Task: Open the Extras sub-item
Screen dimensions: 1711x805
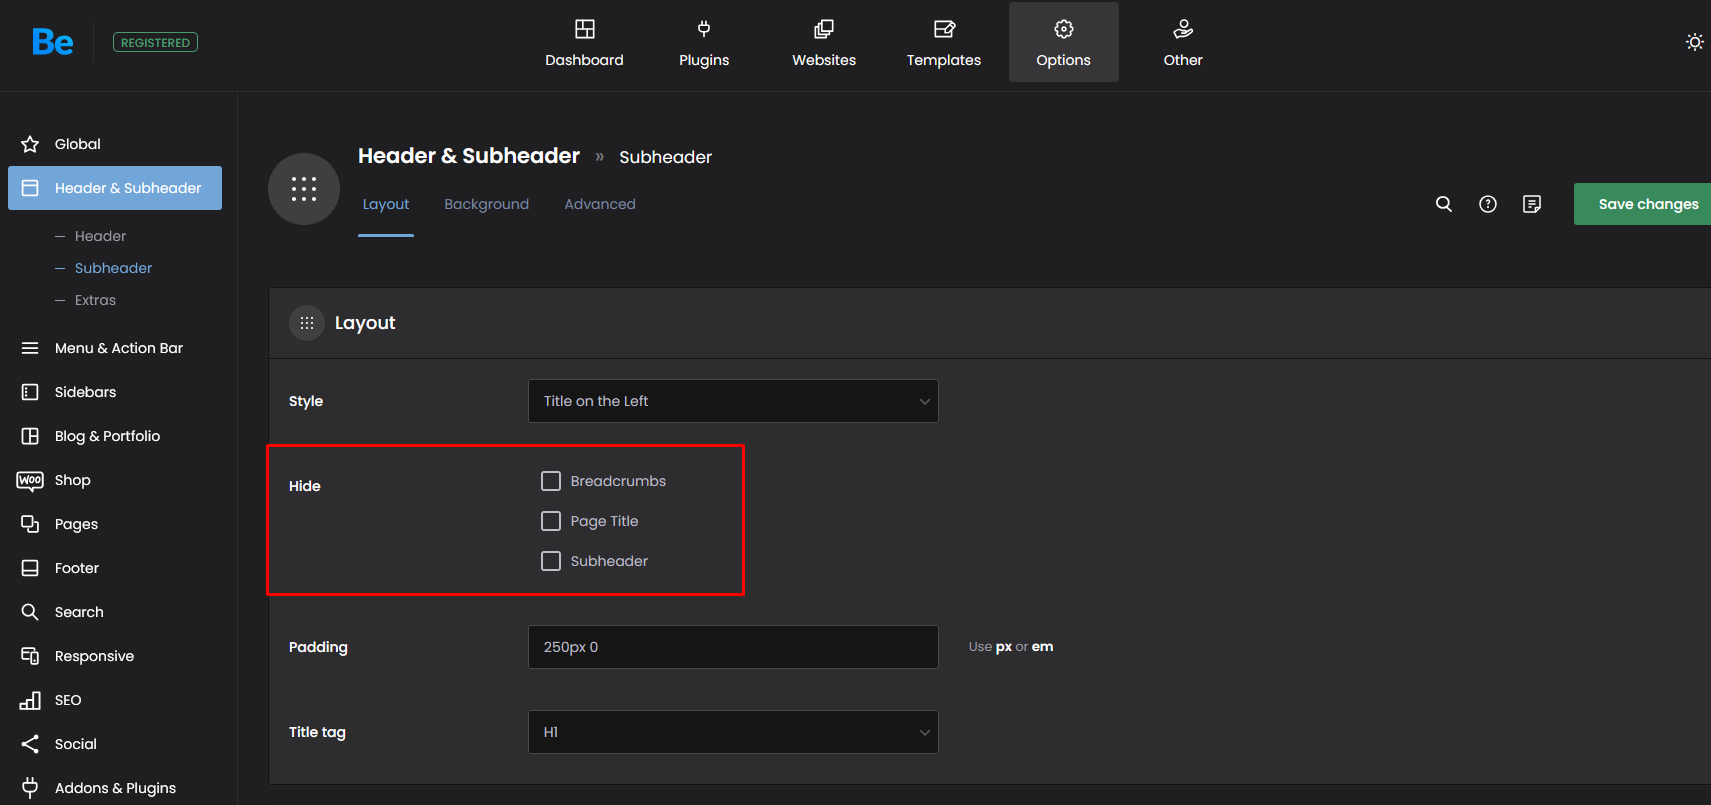Action: (95, 300)
